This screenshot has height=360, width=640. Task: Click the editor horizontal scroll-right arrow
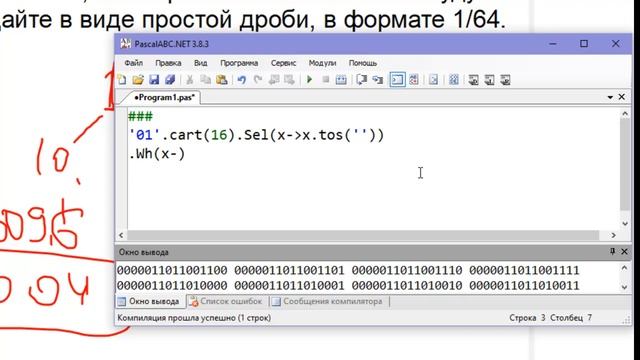[613, 235]
